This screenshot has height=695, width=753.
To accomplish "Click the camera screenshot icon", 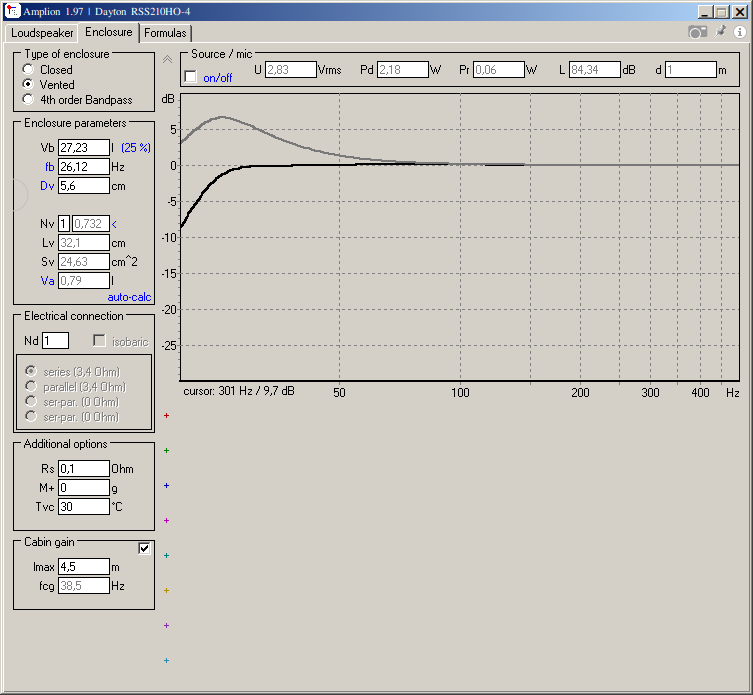I will pyautogui.click(x=697, y=32).
